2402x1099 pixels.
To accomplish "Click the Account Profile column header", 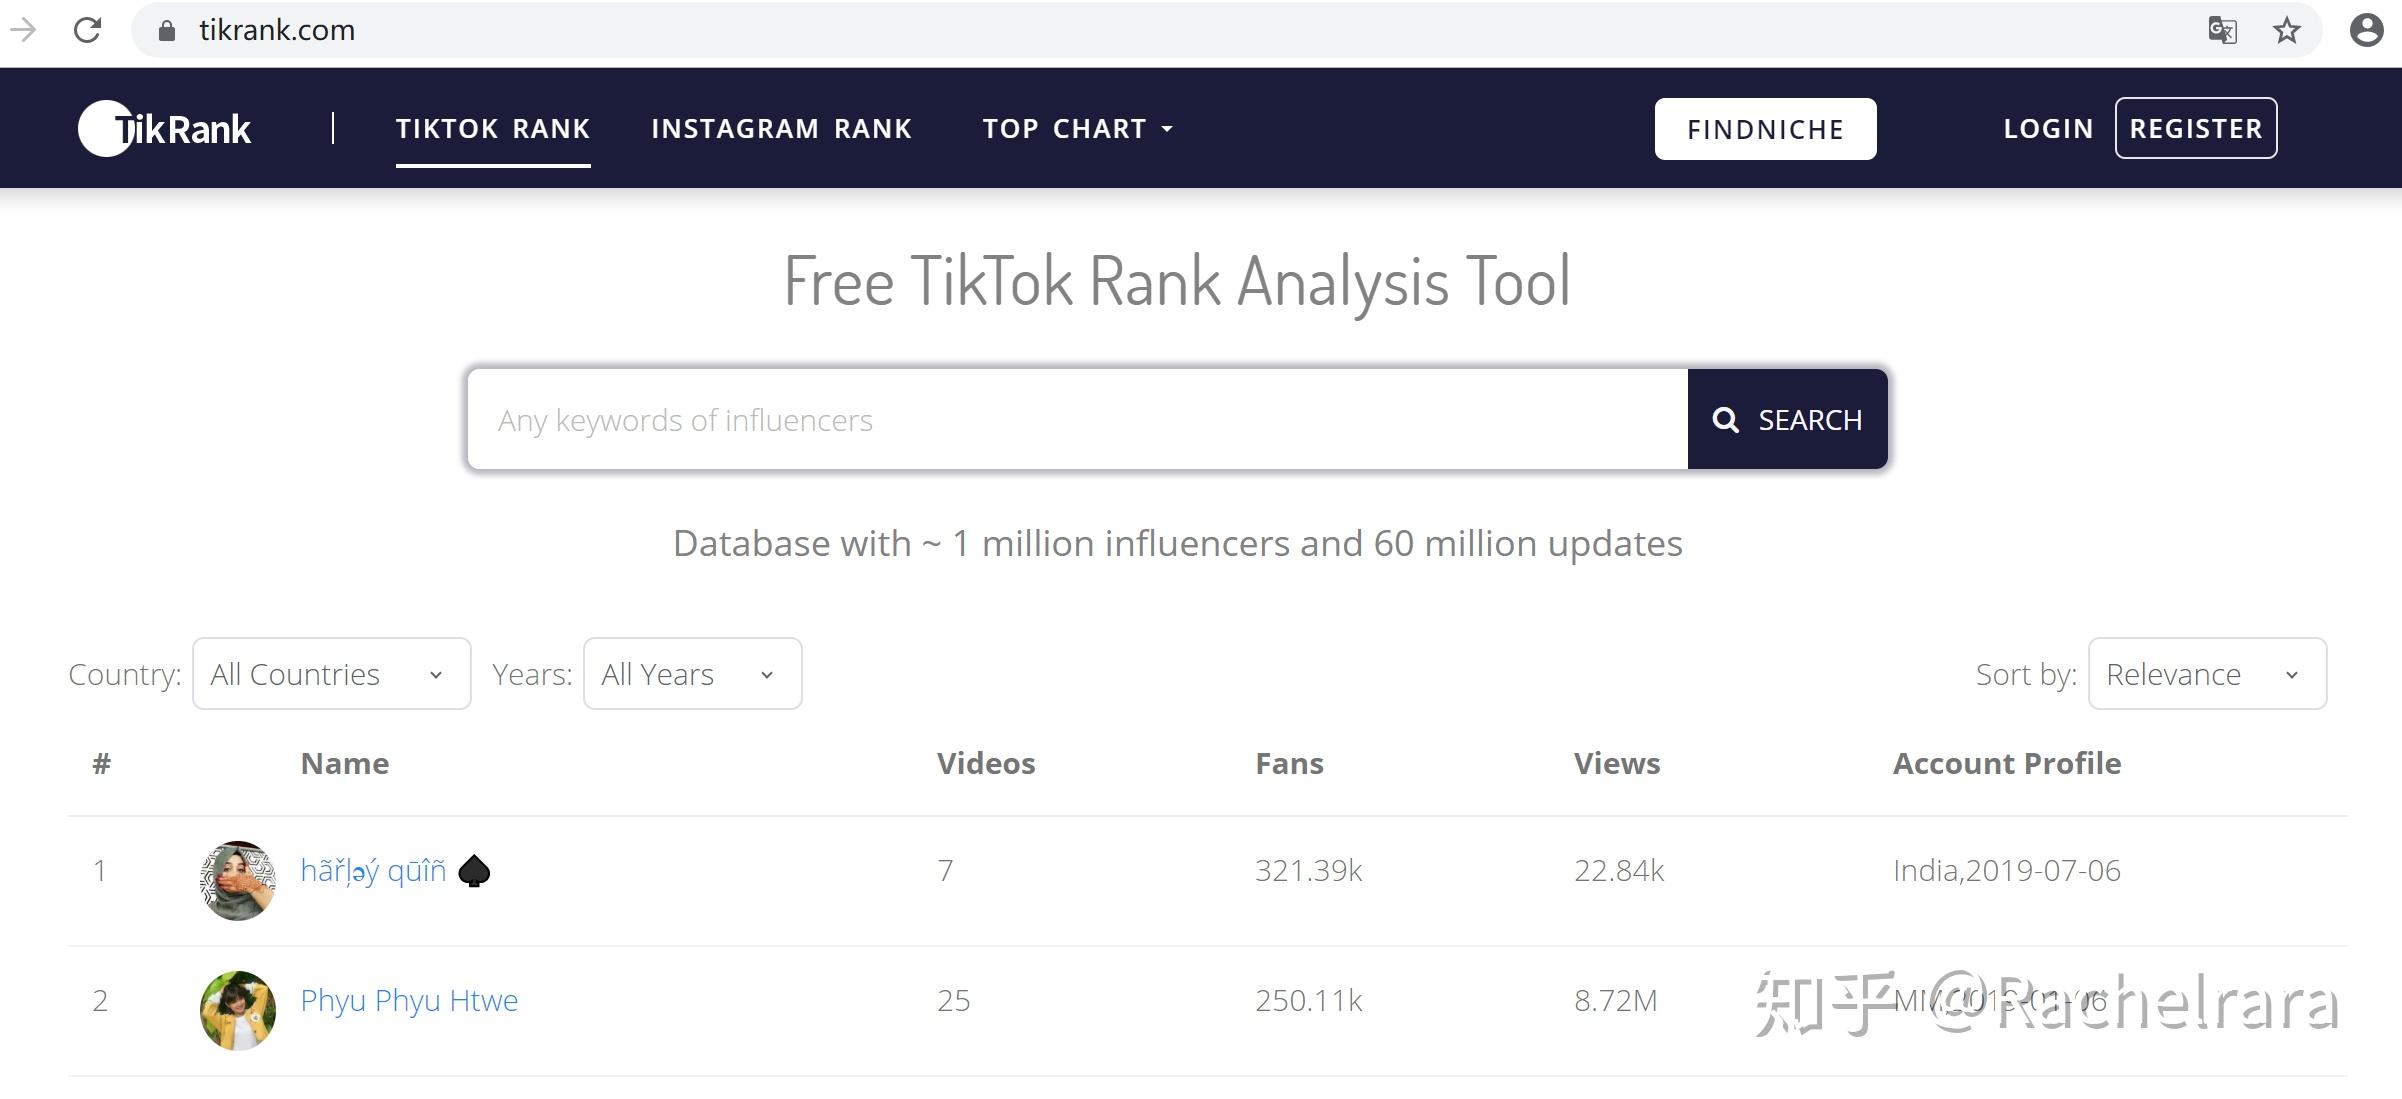I will point(2007,763).
